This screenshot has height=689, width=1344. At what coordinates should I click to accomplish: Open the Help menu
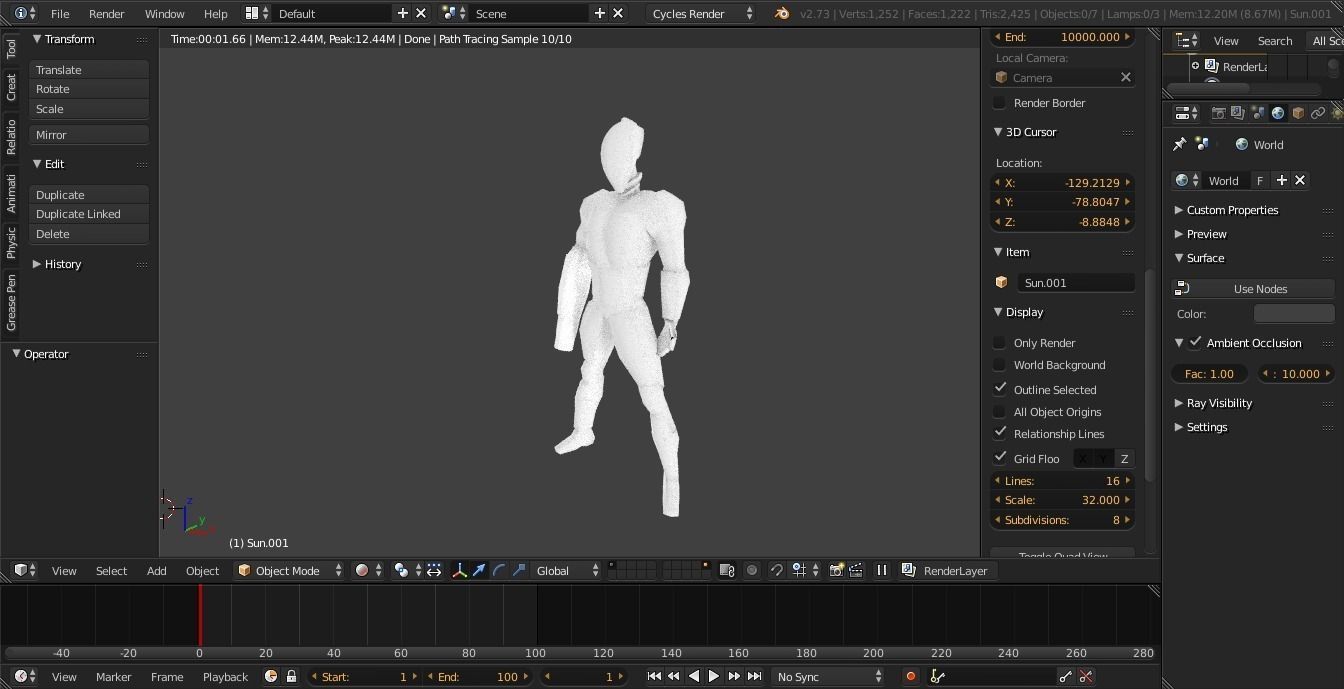tap(215, 13)
